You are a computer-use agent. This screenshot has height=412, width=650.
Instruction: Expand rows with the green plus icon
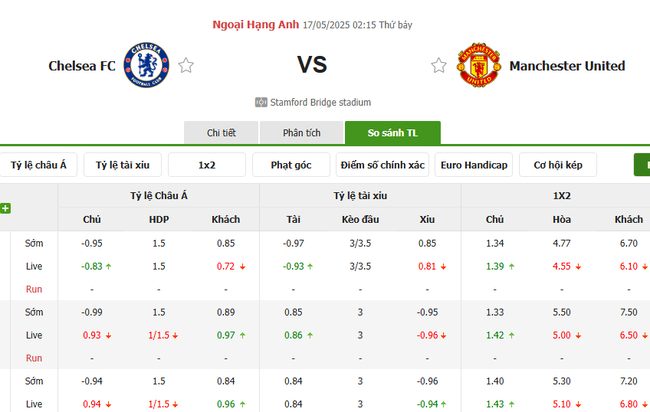(x=6, y=208)
